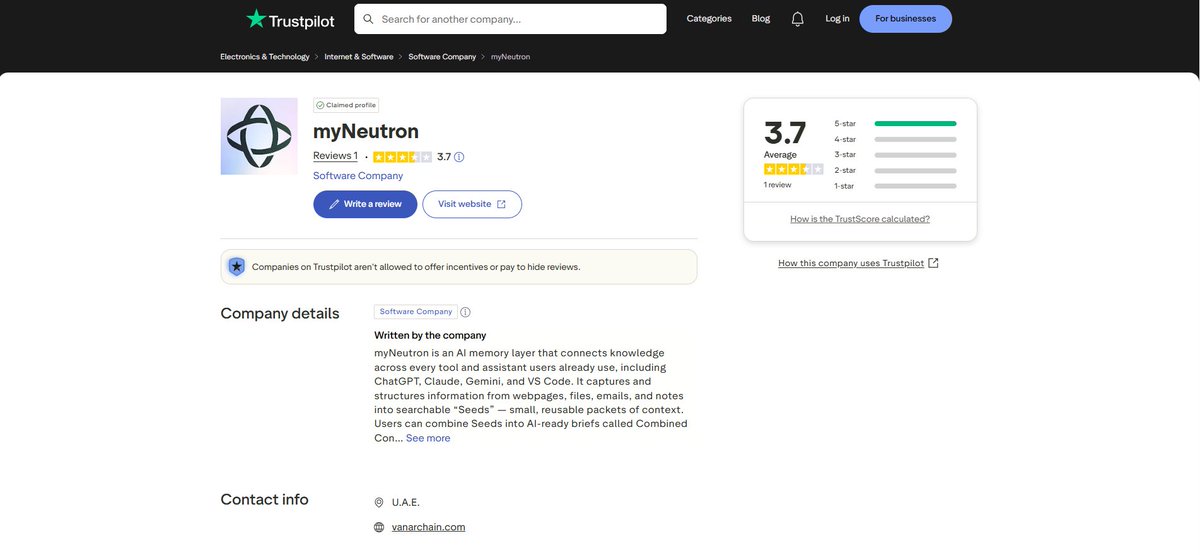Click the myNeutron company logo
The width and height of the screenshot is (1200, 555).
[259, 136]
